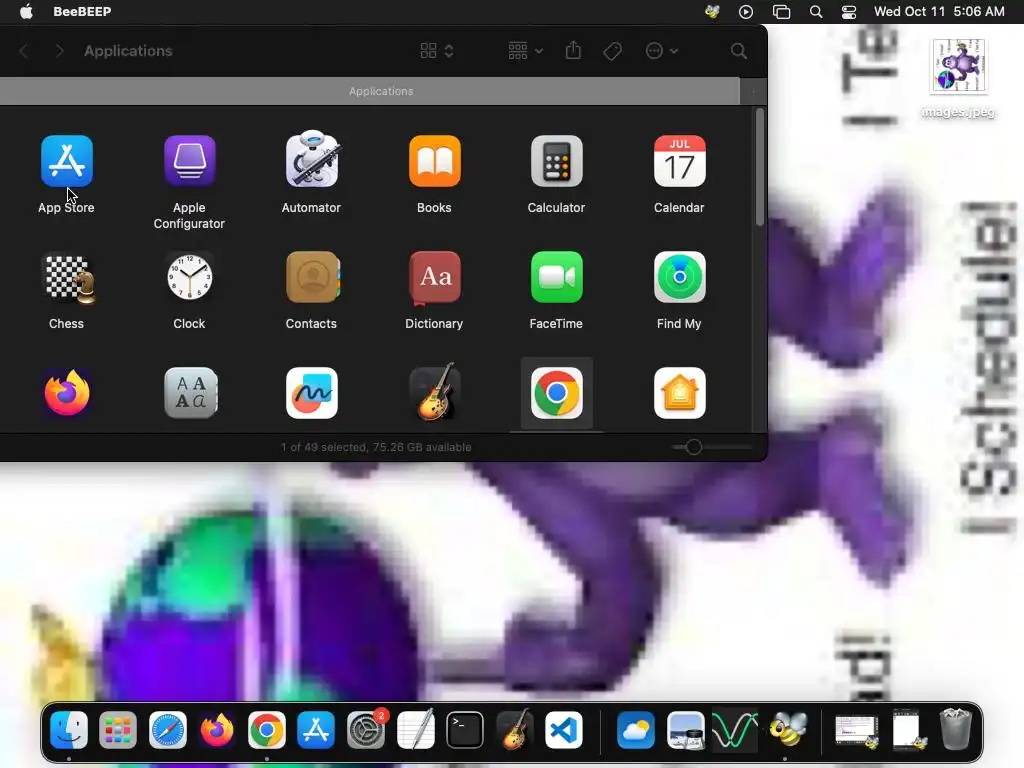1024x768 pixels.
Task: Open the icon view switcher dropdown
Action: [437, 51]
